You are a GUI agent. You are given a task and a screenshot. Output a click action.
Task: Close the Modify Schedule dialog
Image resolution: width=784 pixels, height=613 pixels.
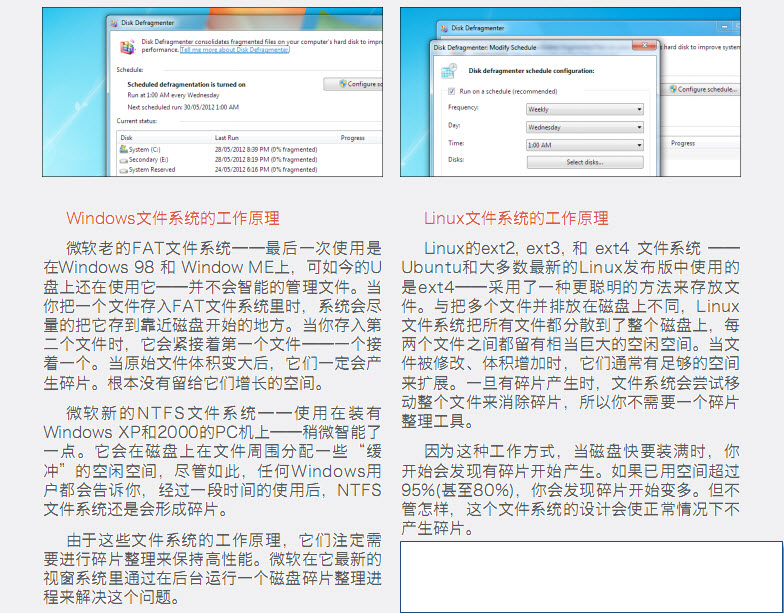(644, 46)
